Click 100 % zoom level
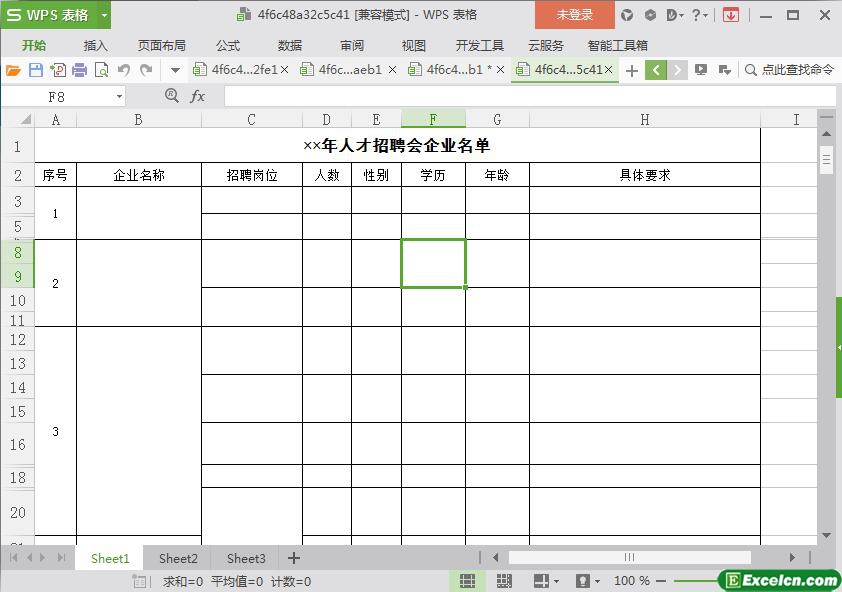The width and height of the screenshot is (842, 592). [x=632, y=581]
